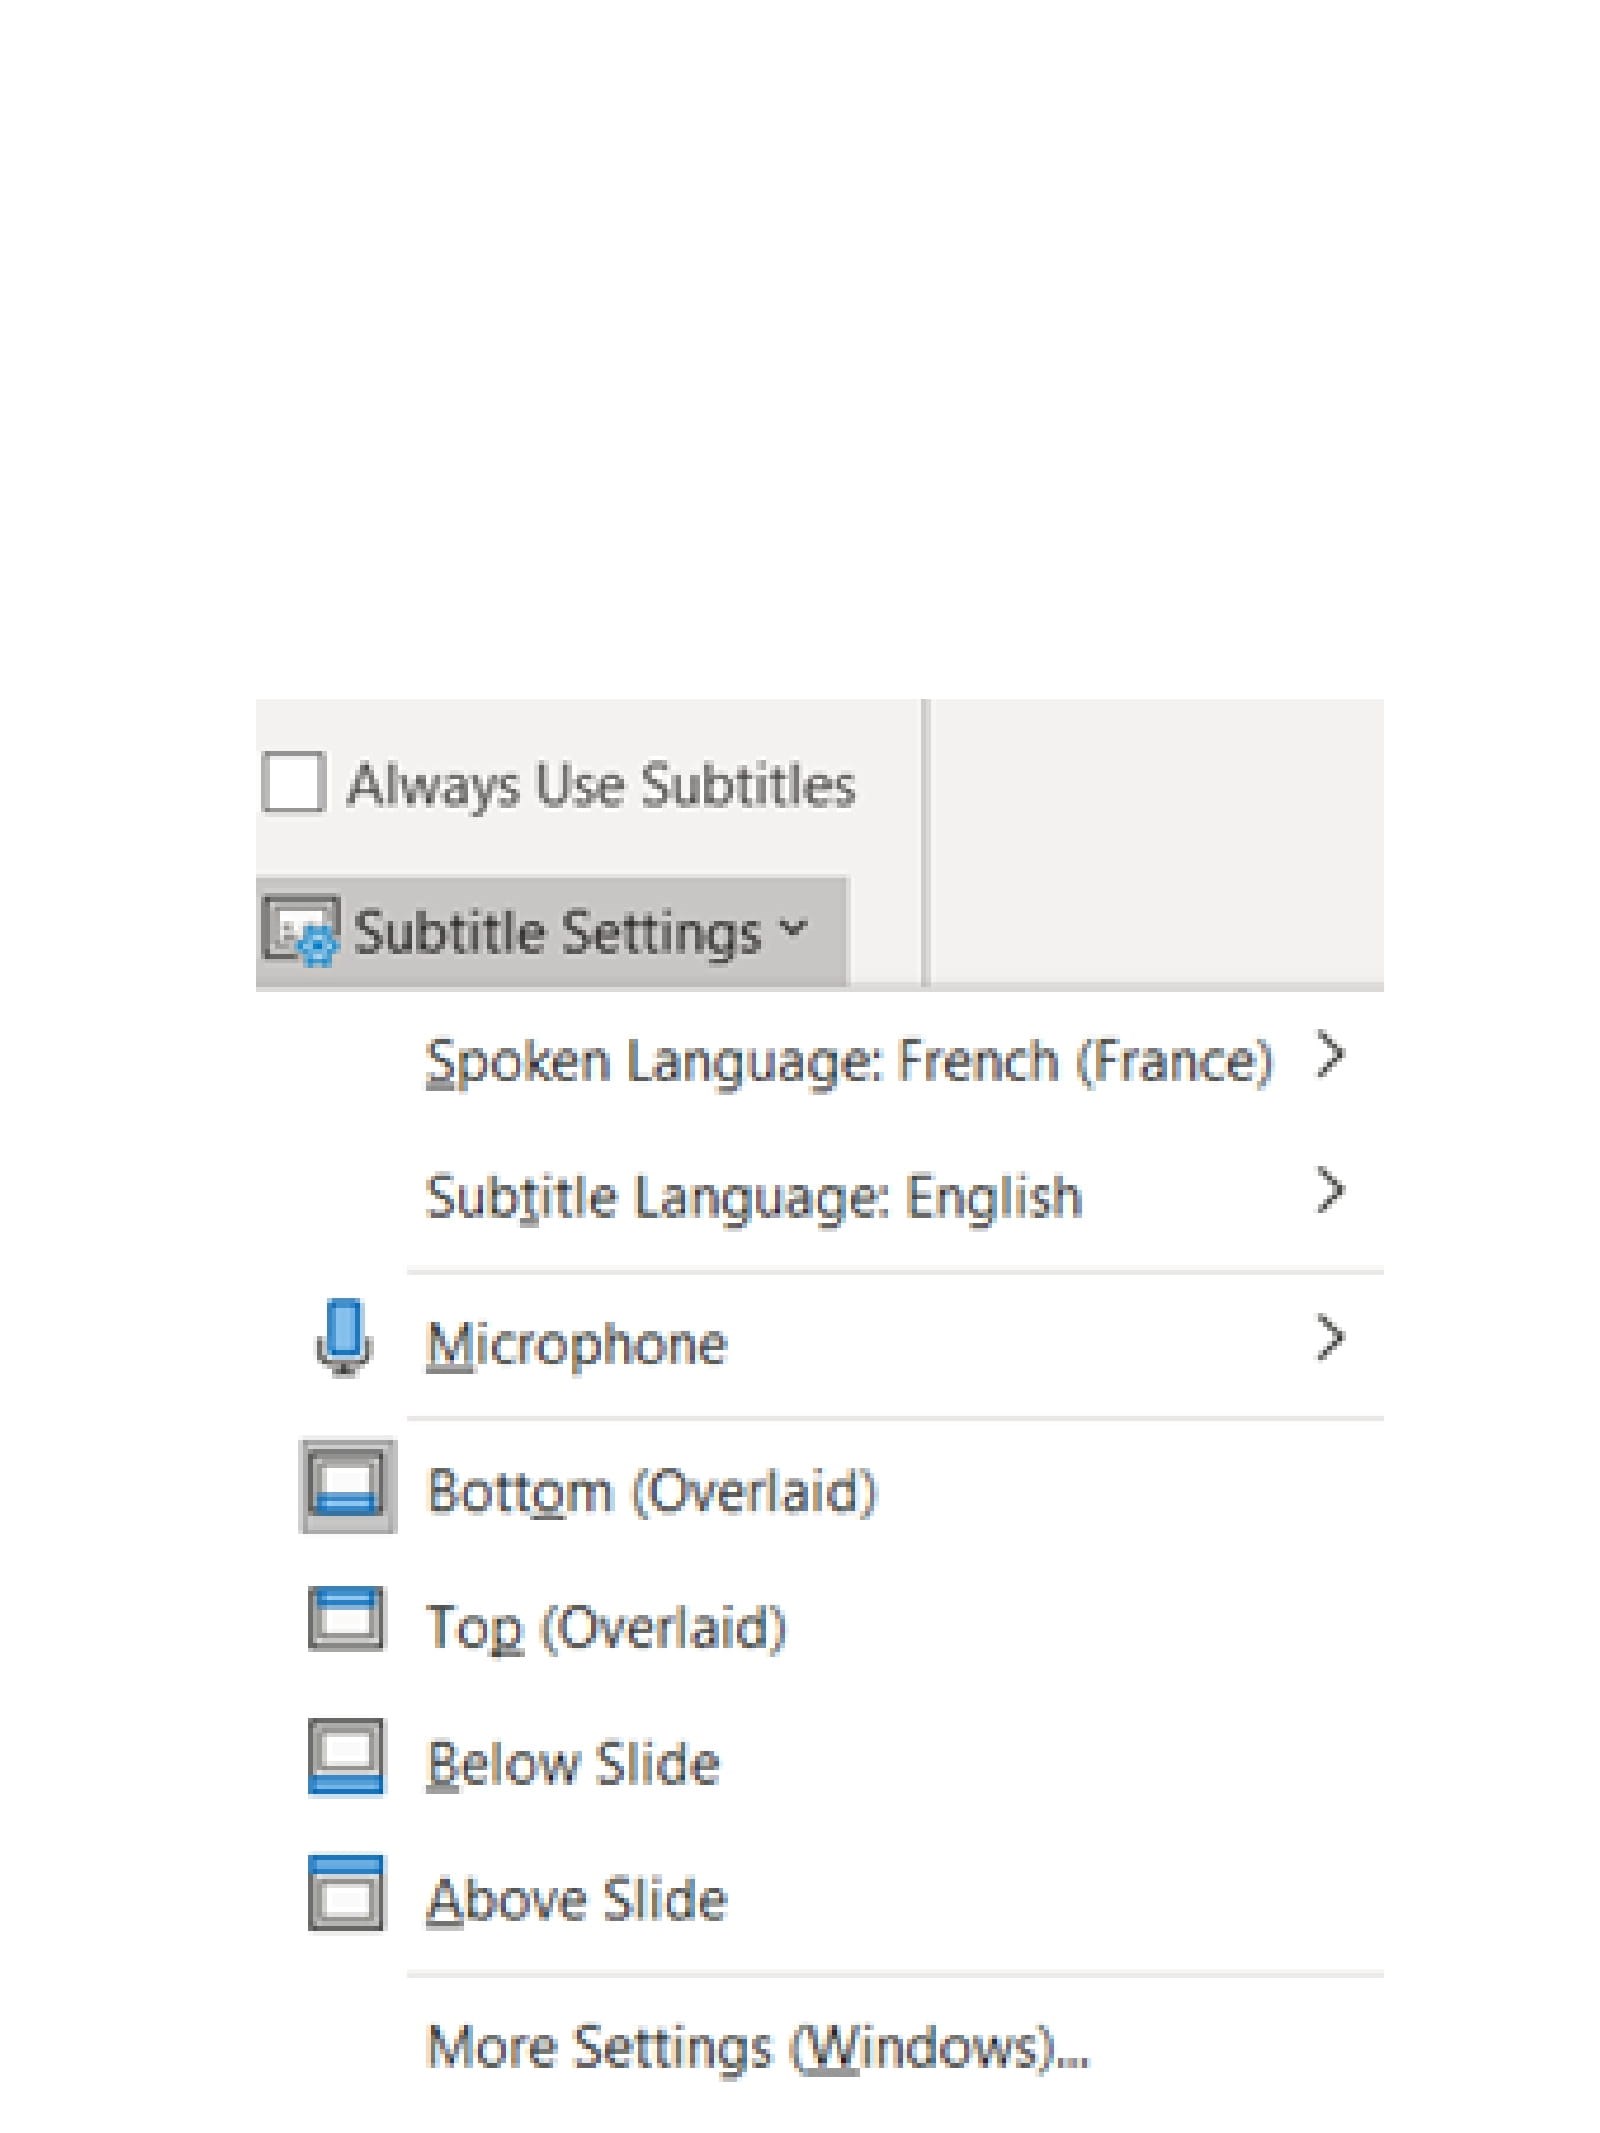Viewport: 1600px width, 2133px height.
Task: Click the blue Microphone icon
Action: click(344, 1337)
